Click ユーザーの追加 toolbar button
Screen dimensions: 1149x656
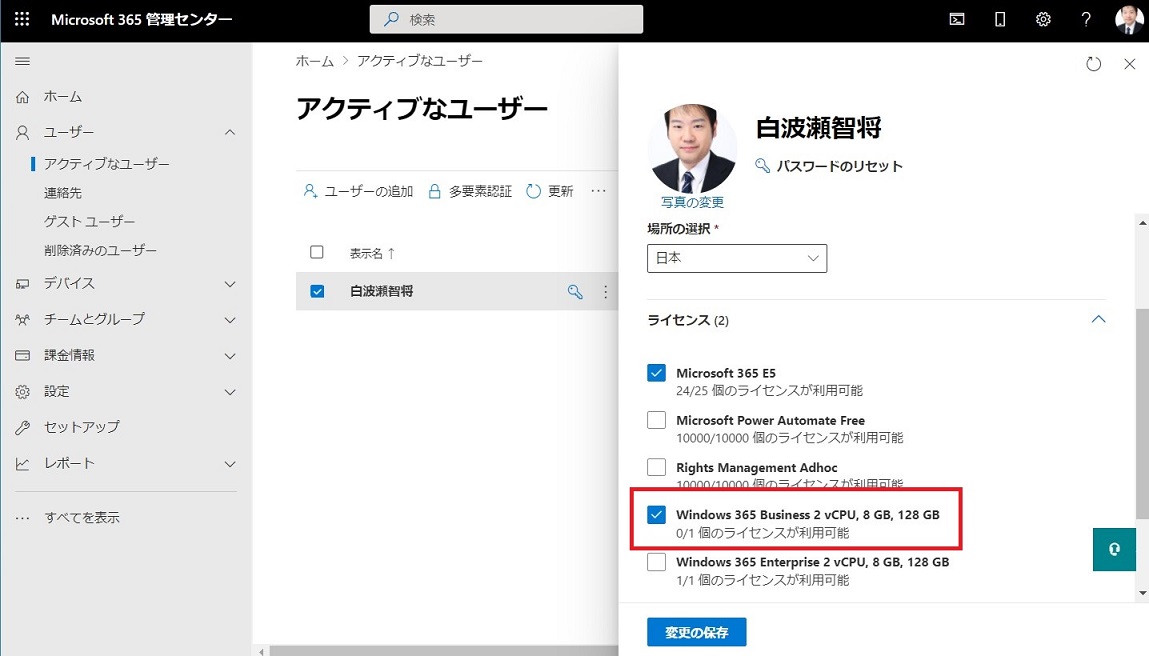(x=358, y=191)
